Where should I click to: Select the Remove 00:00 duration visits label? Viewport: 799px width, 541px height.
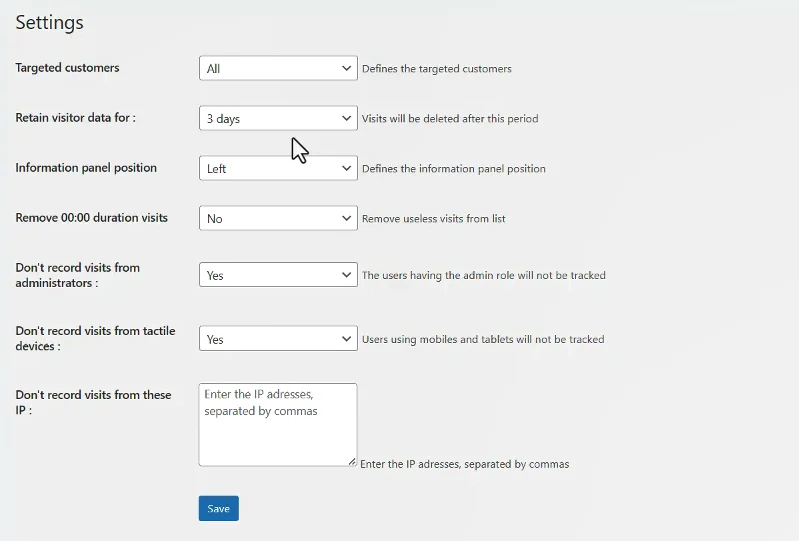92,218
